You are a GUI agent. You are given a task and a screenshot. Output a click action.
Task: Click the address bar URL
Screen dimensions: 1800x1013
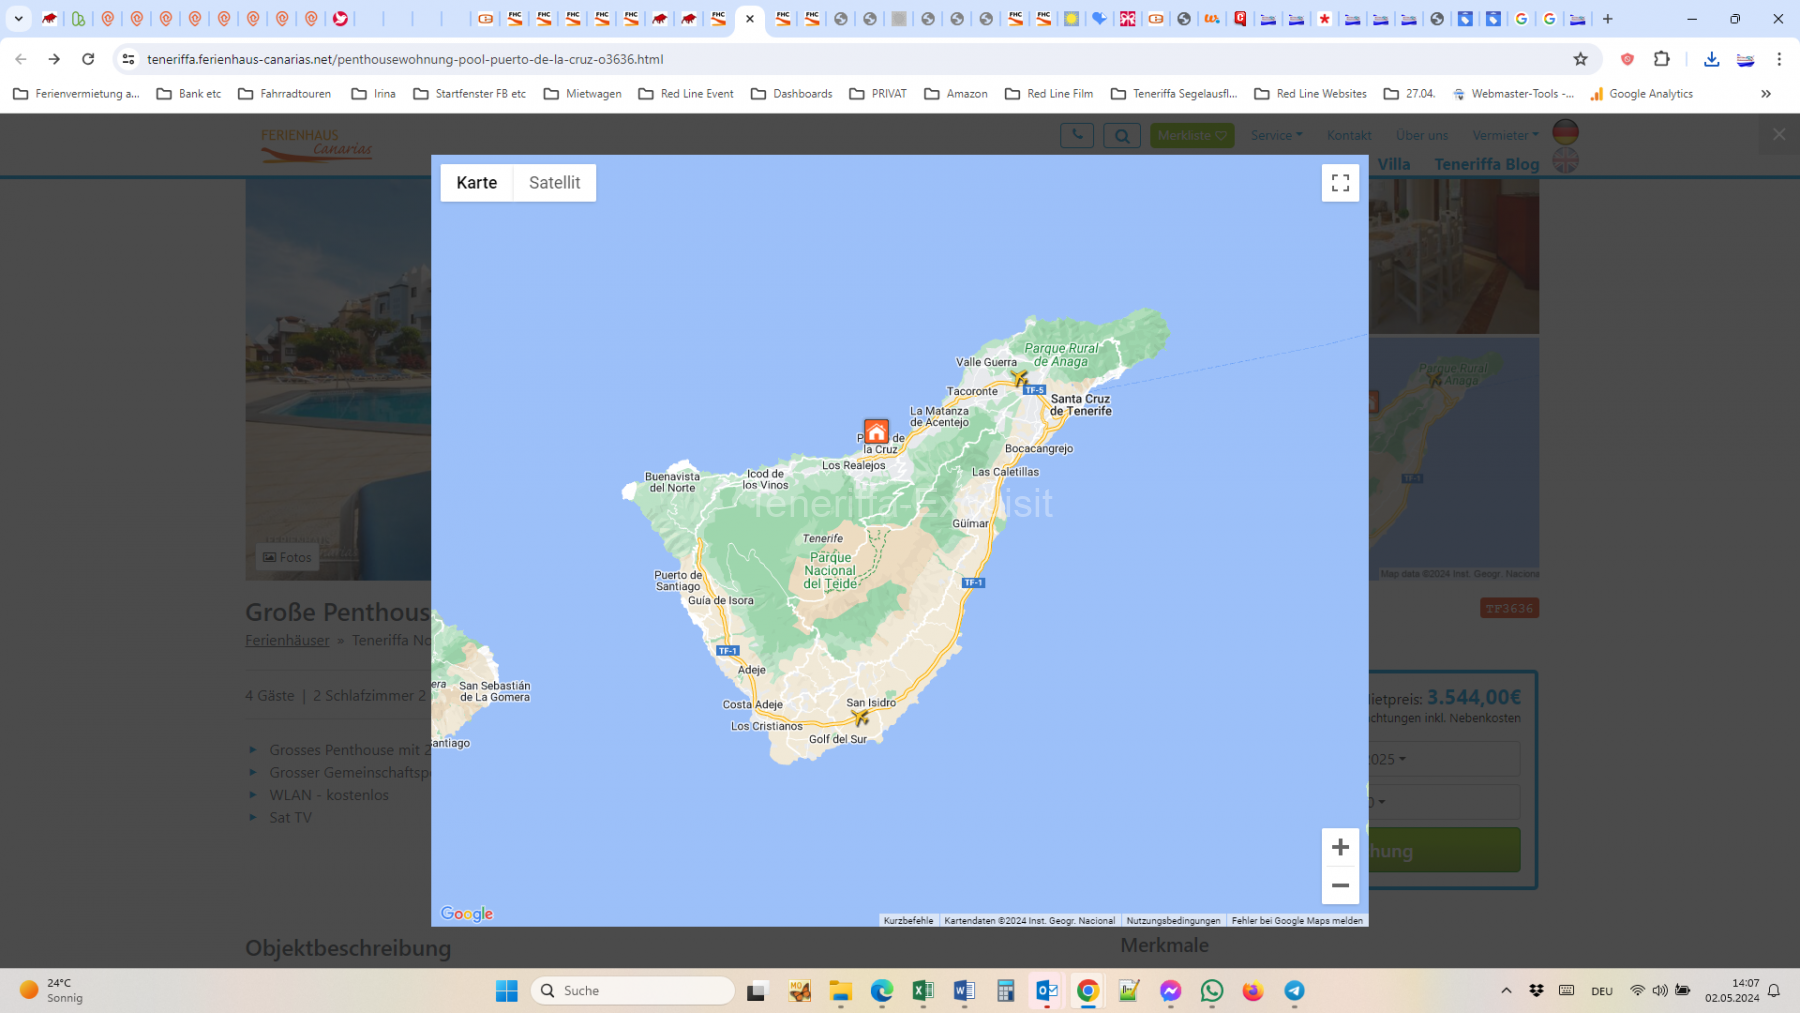405,59
